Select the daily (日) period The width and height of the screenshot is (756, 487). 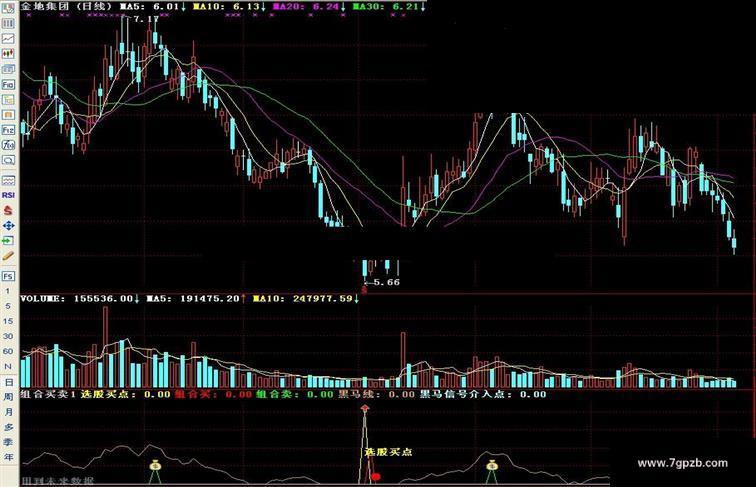point(8,382)
